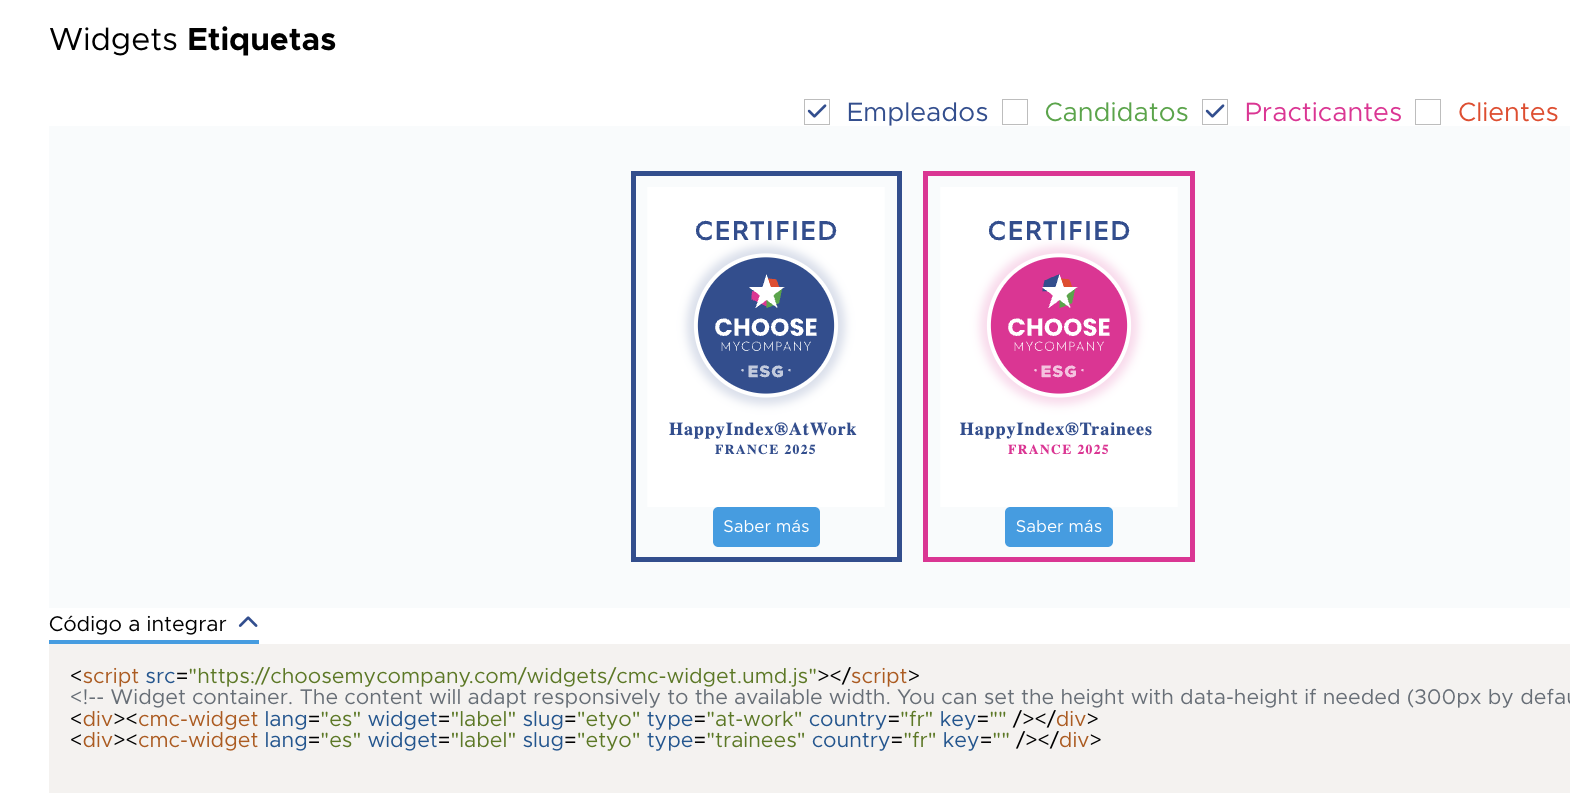The width and height of the screenshot is (1570, 808).
Task: Click the HappyIndex®AtWork France 2025 title
Action: [763, 438]
